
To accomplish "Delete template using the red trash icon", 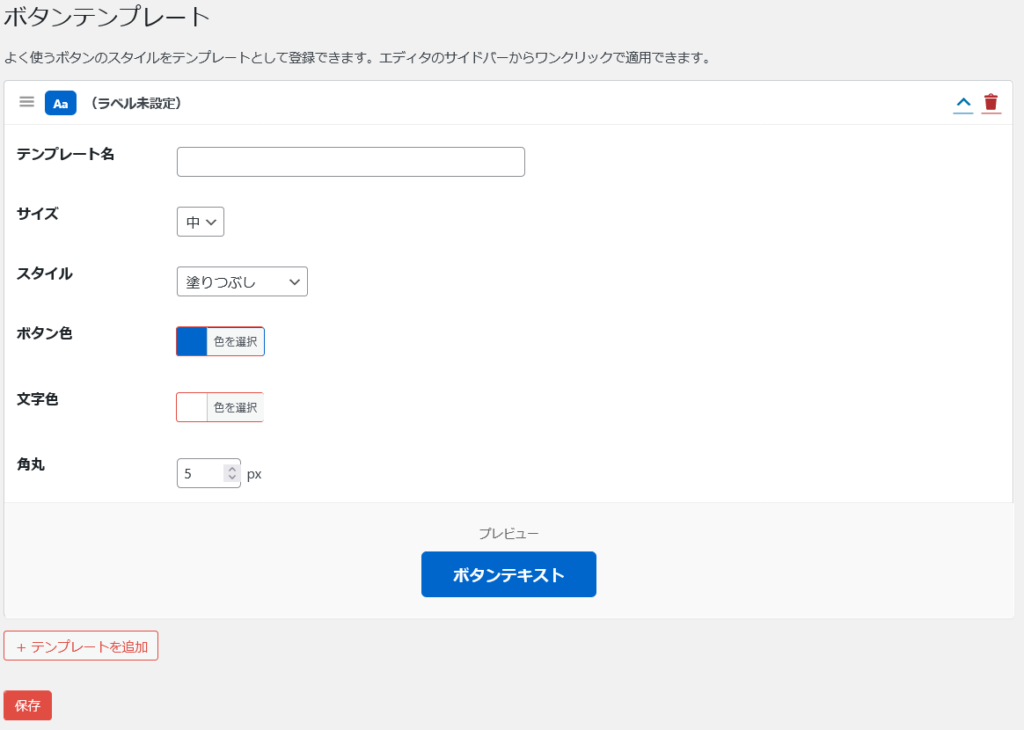I will (x=990, y=102).
